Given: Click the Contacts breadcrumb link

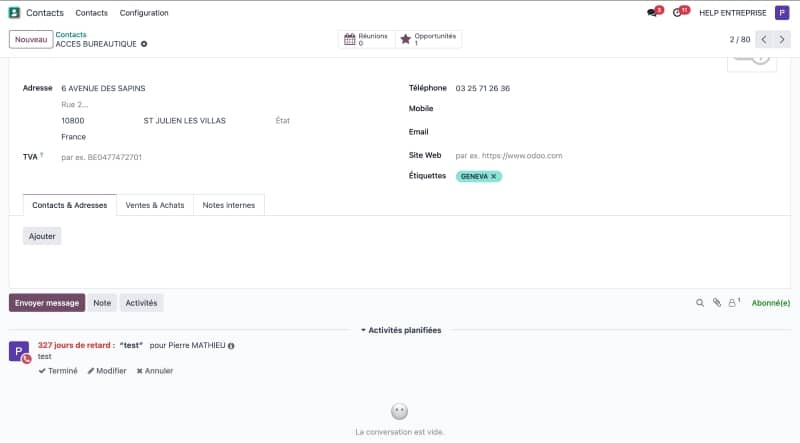Looking at the screenshot, I should point(71,35).
